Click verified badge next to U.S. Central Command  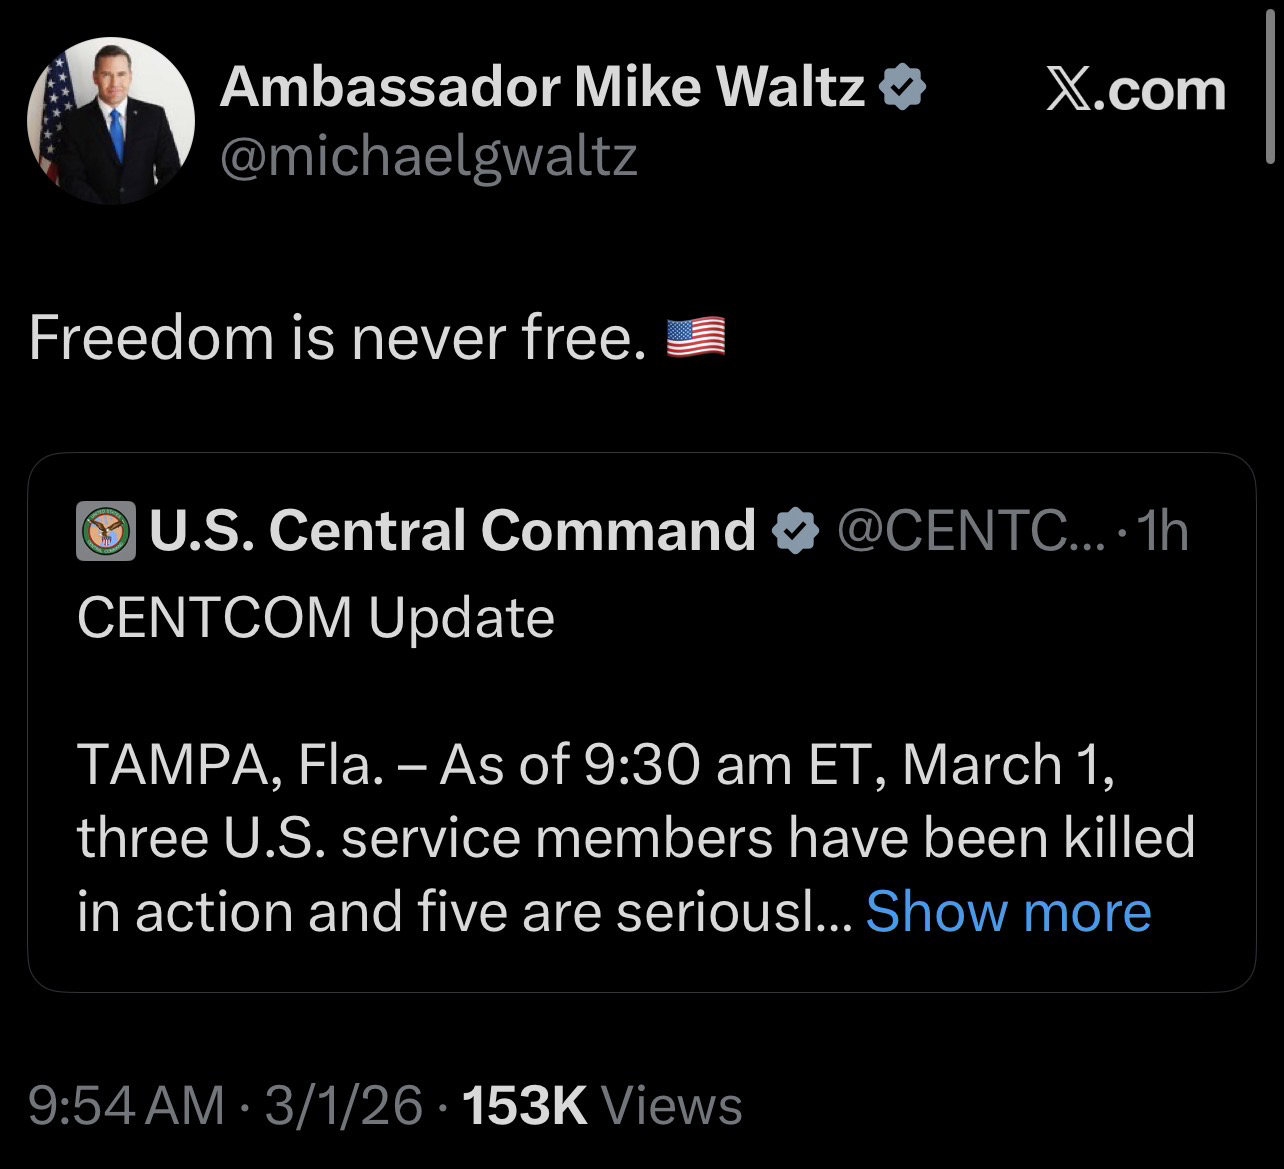point(797,531)
